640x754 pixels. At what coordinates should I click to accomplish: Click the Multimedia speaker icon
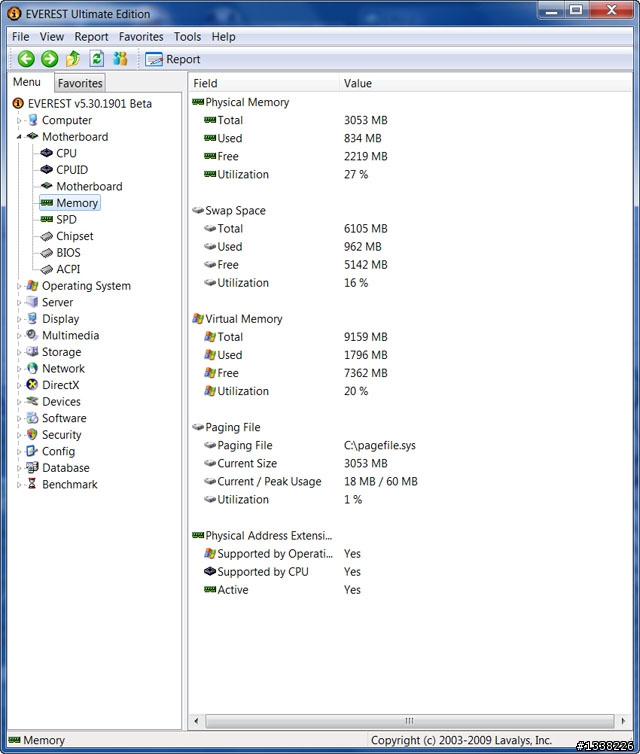click(x=32, y=335)
